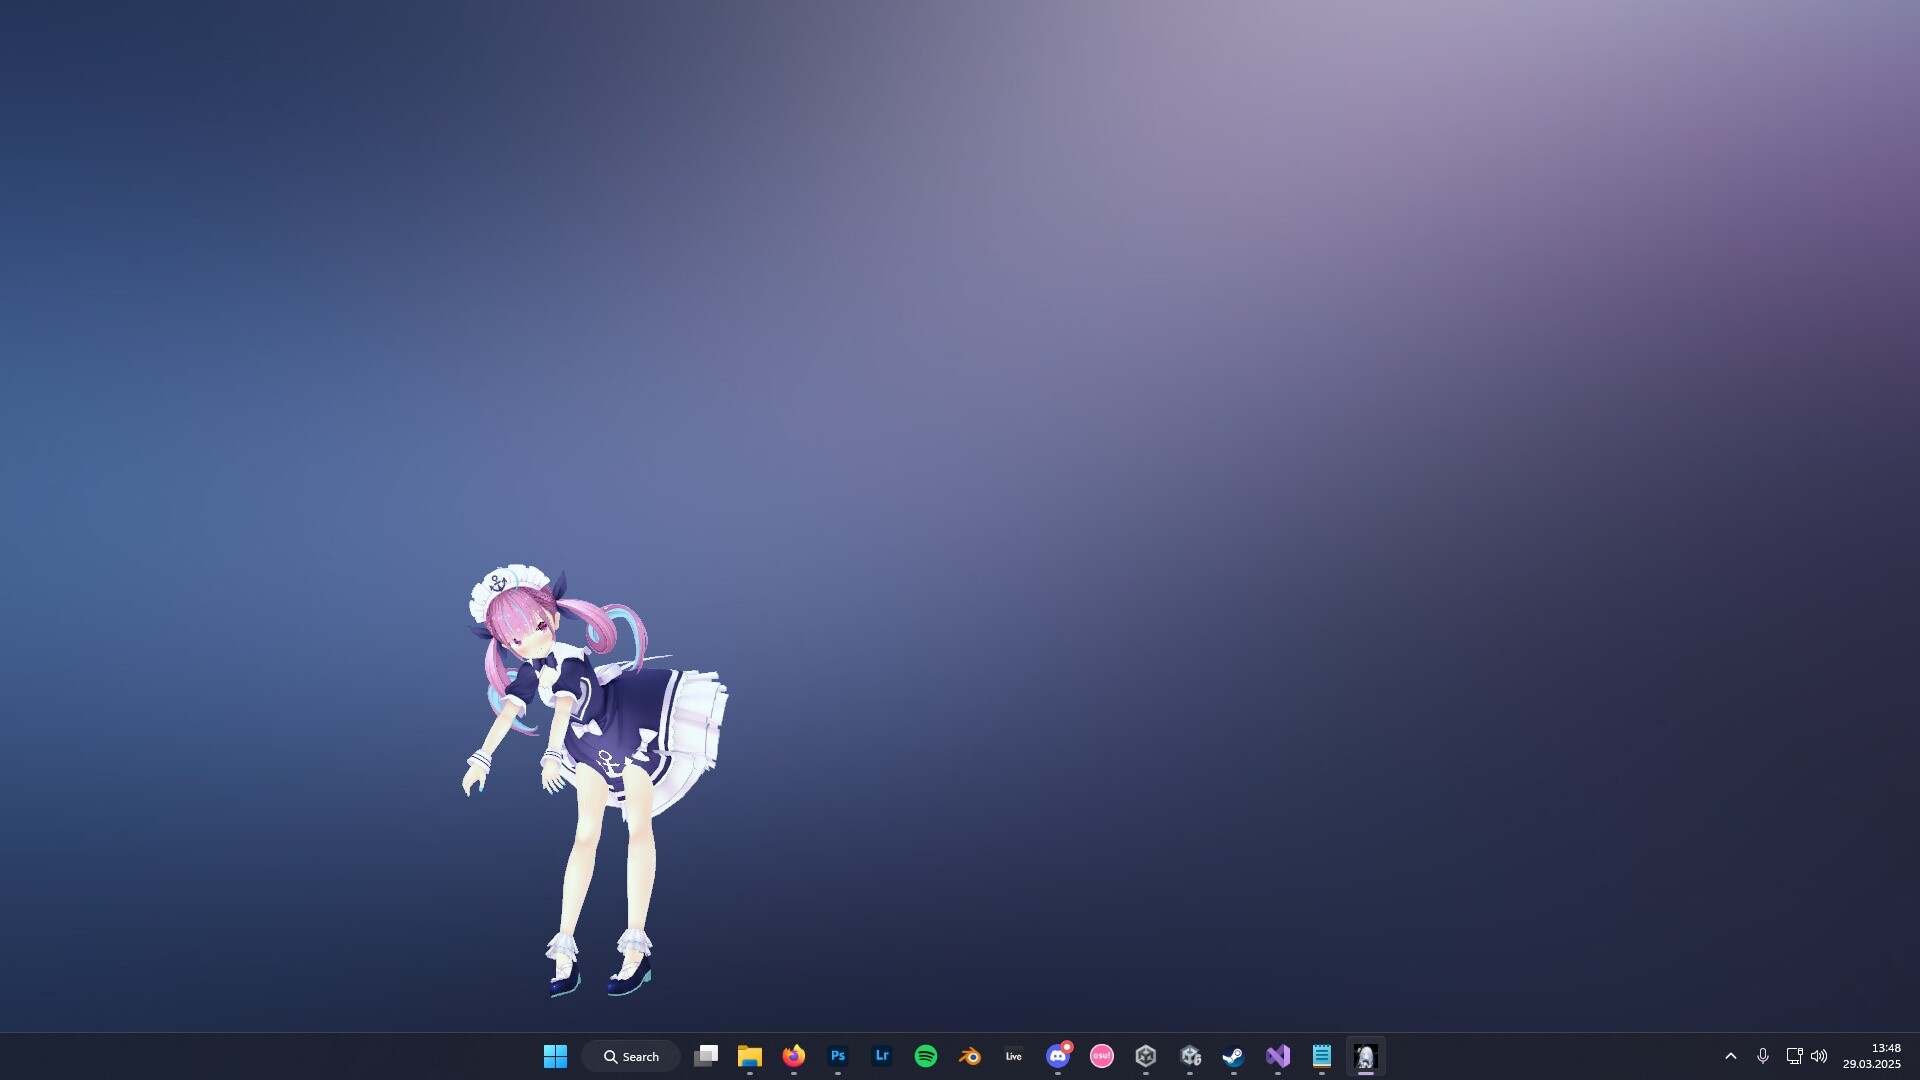1920x1080 pixels.
Task: Open Spotify from the taskbar
Action: coord(926,1056)
